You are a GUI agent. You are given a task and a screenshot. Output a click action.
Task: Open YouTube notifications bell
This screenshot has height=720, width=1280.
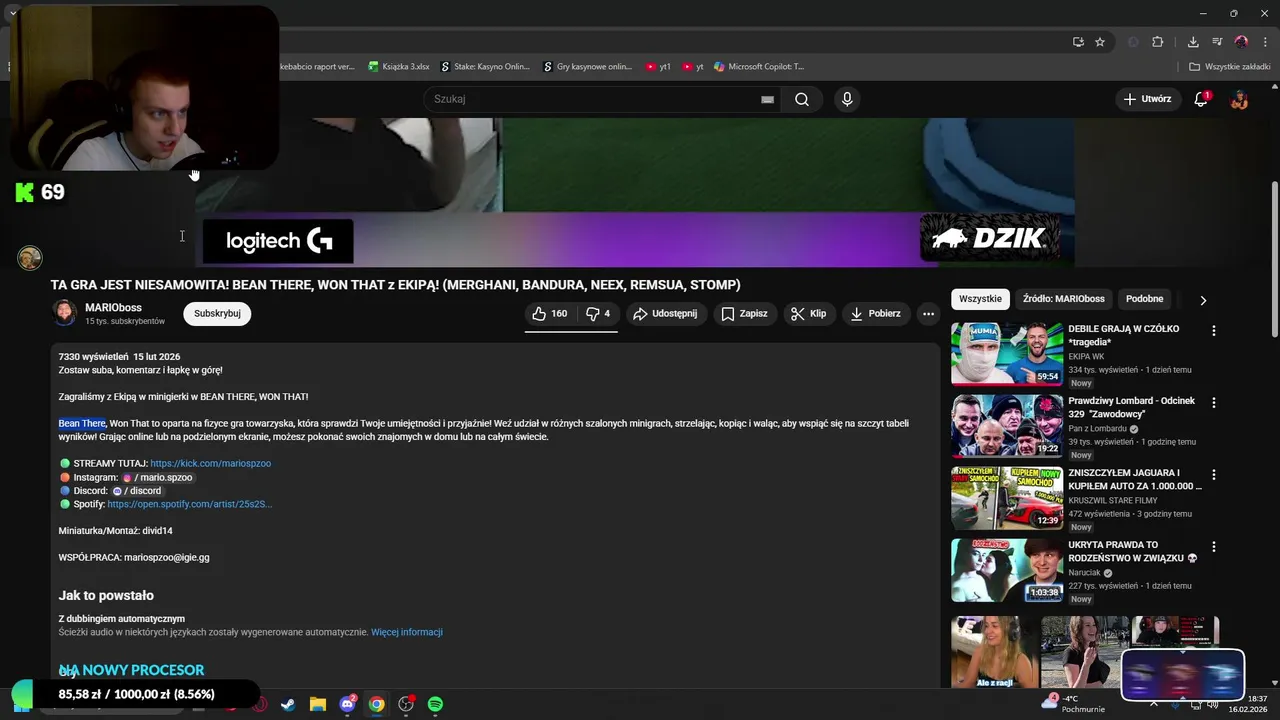coord(1201,99)
